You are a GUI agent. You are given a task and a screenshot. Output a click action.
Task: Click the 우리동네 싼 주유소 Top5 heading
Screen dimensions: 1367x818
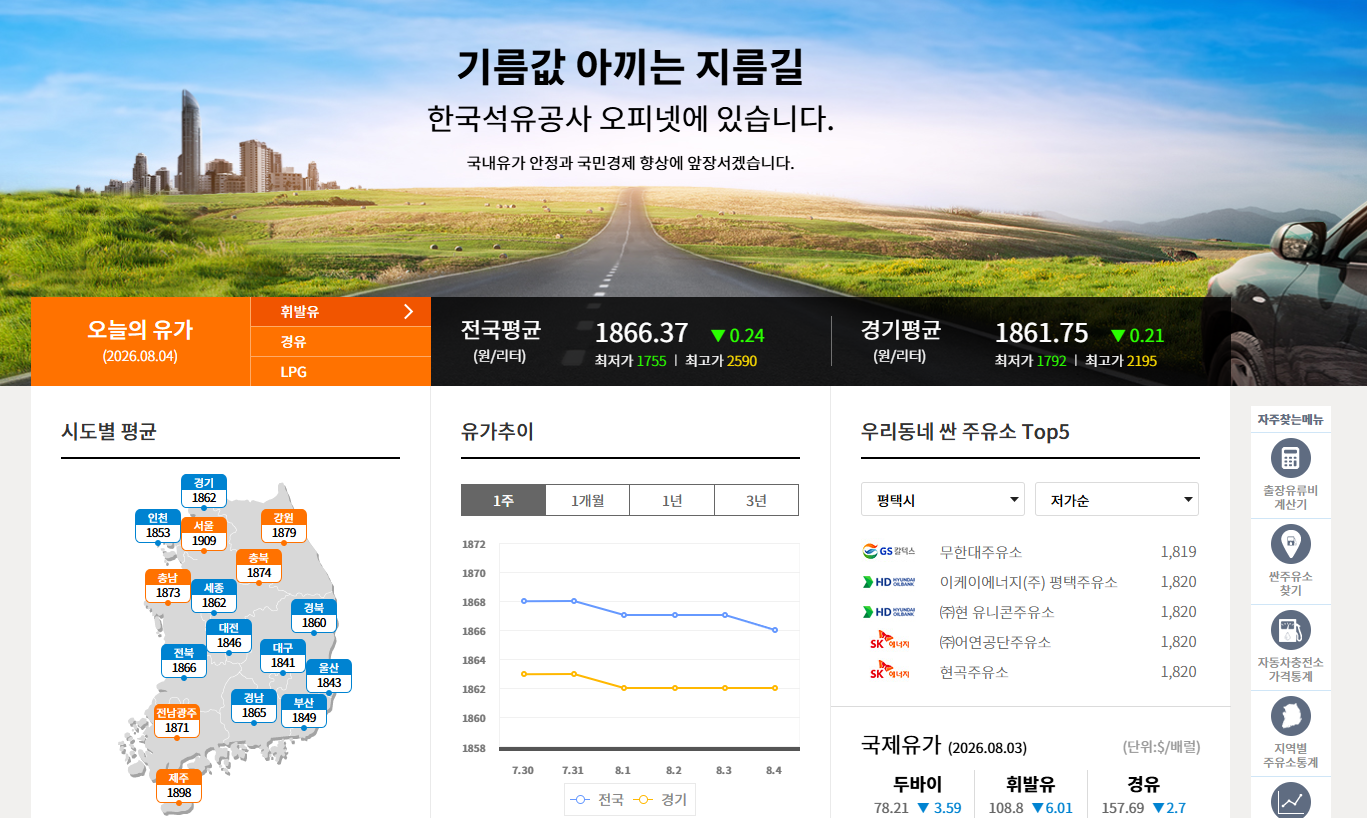click(x=965, y=432)
